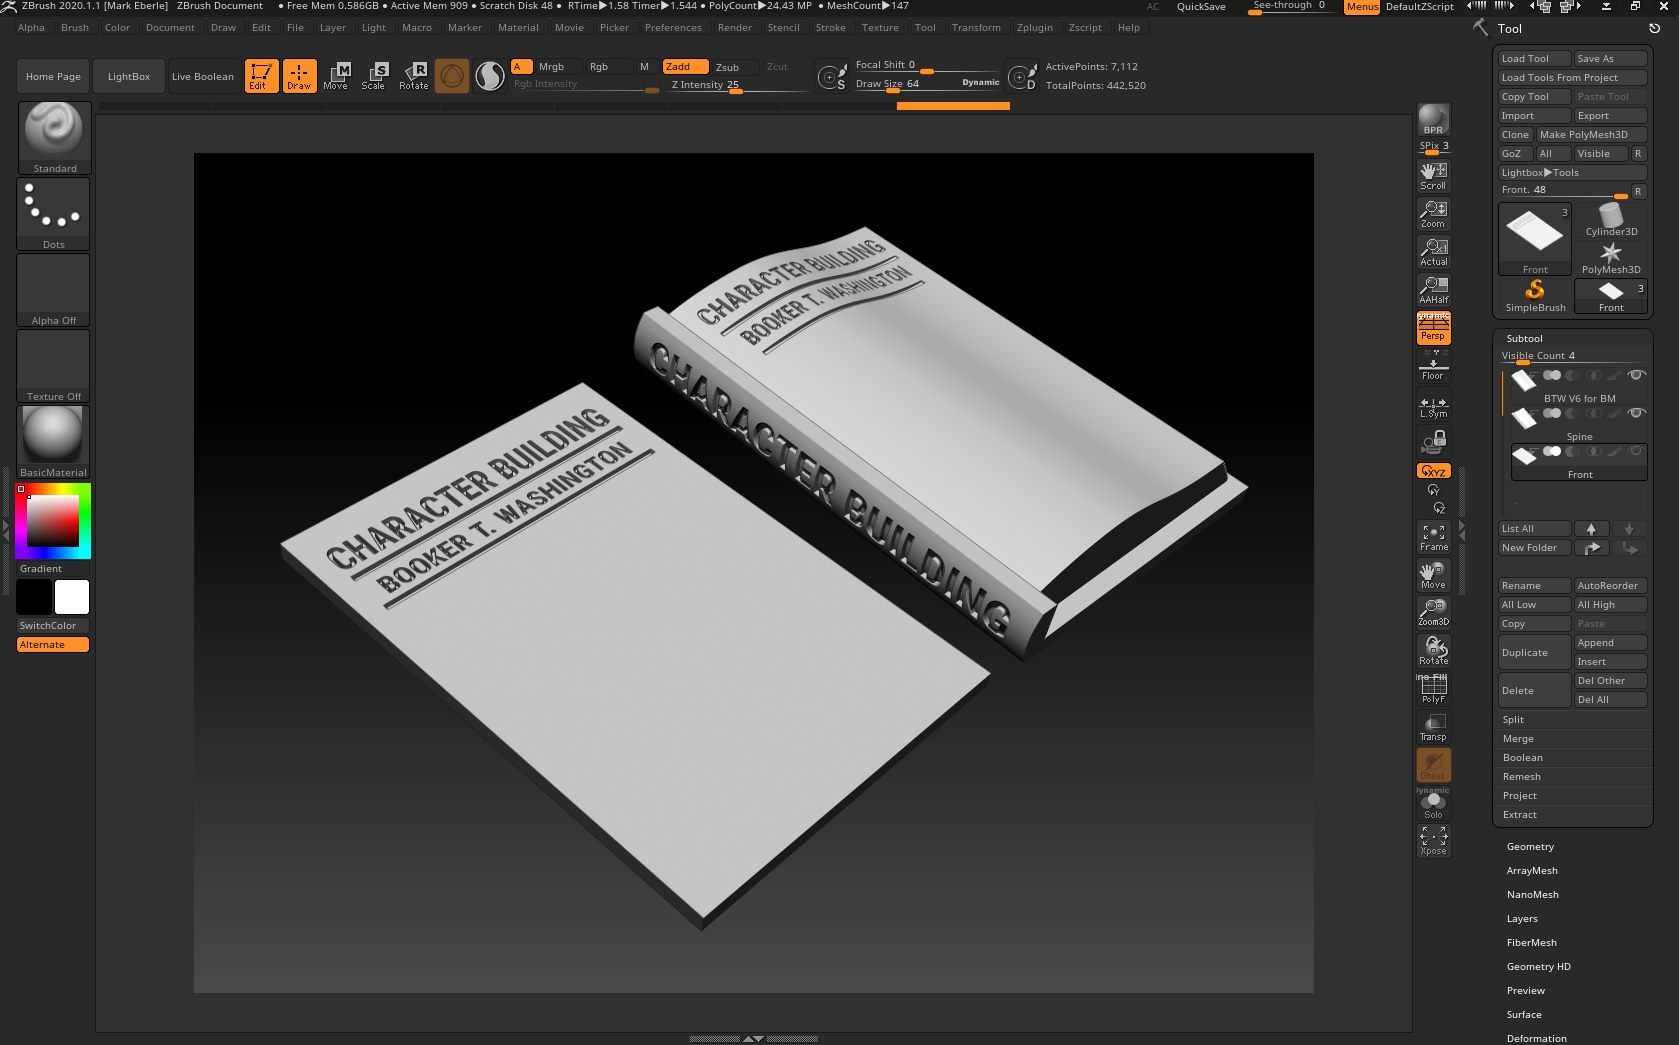The width and height of the screenshot is (1679, 1045).
Task: Open the Stroke menu
Action: 830,28
